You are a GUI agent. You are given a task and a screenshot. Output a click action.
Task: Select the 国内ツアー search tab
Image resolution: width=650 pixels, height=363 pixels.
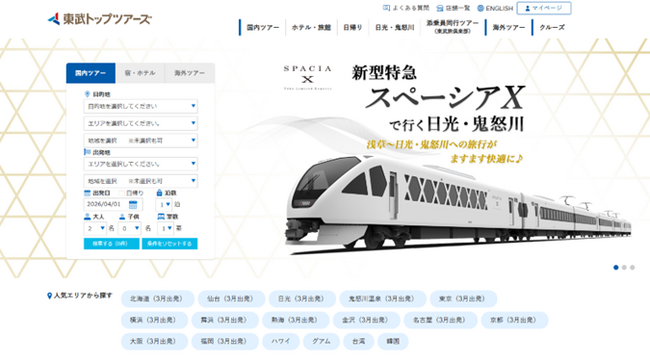[x=91, y=73]
